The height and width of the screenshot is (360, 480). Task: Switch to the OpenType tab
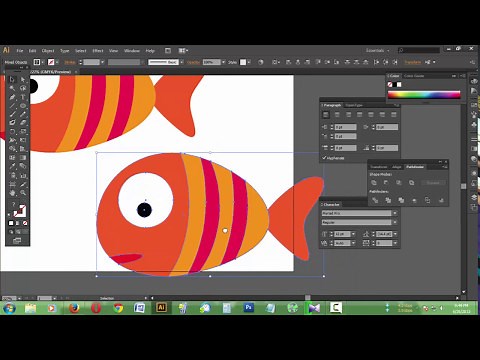pyautogui.click(x=354, y=105)
